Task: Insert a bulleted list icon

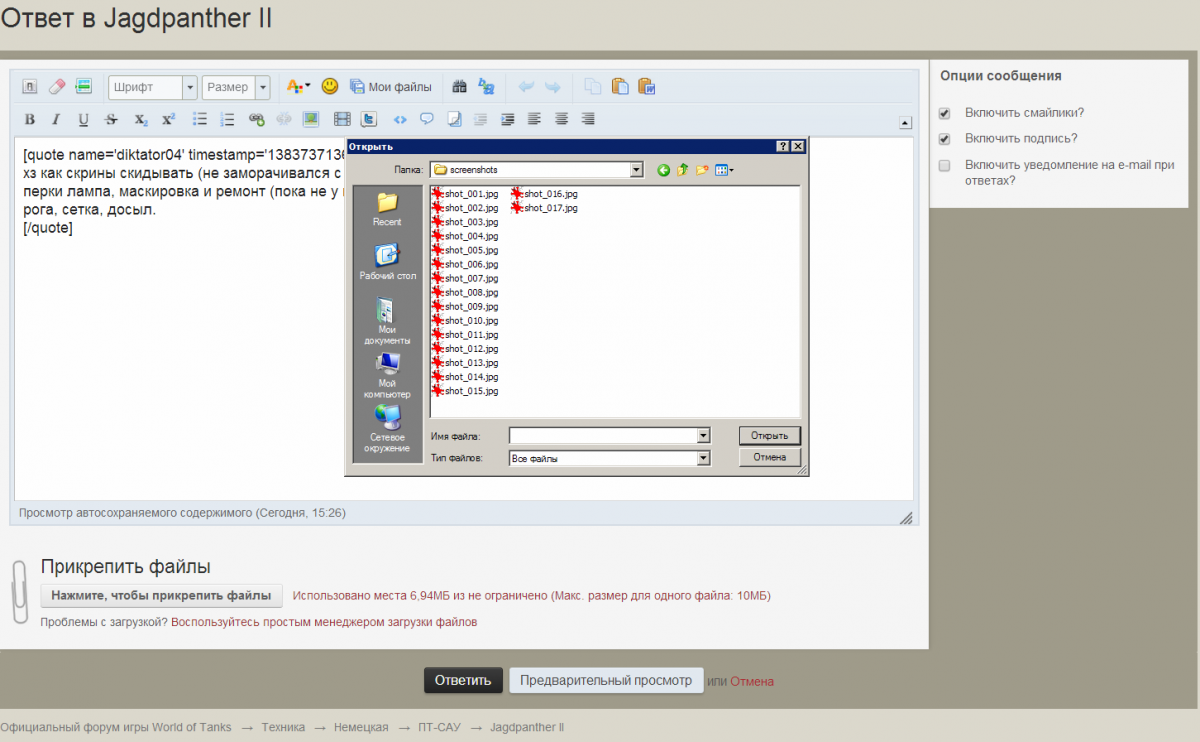Action: pos(200,119)
